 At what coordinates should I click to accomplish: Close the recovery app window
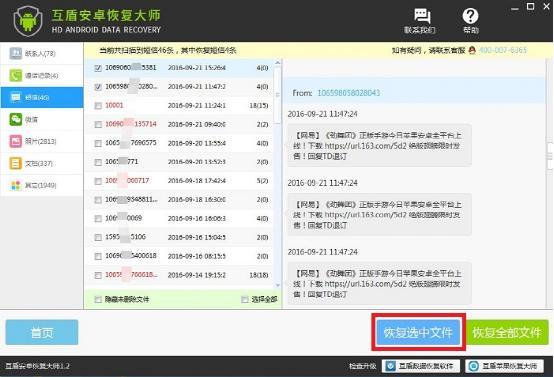[x=547, y=7]
